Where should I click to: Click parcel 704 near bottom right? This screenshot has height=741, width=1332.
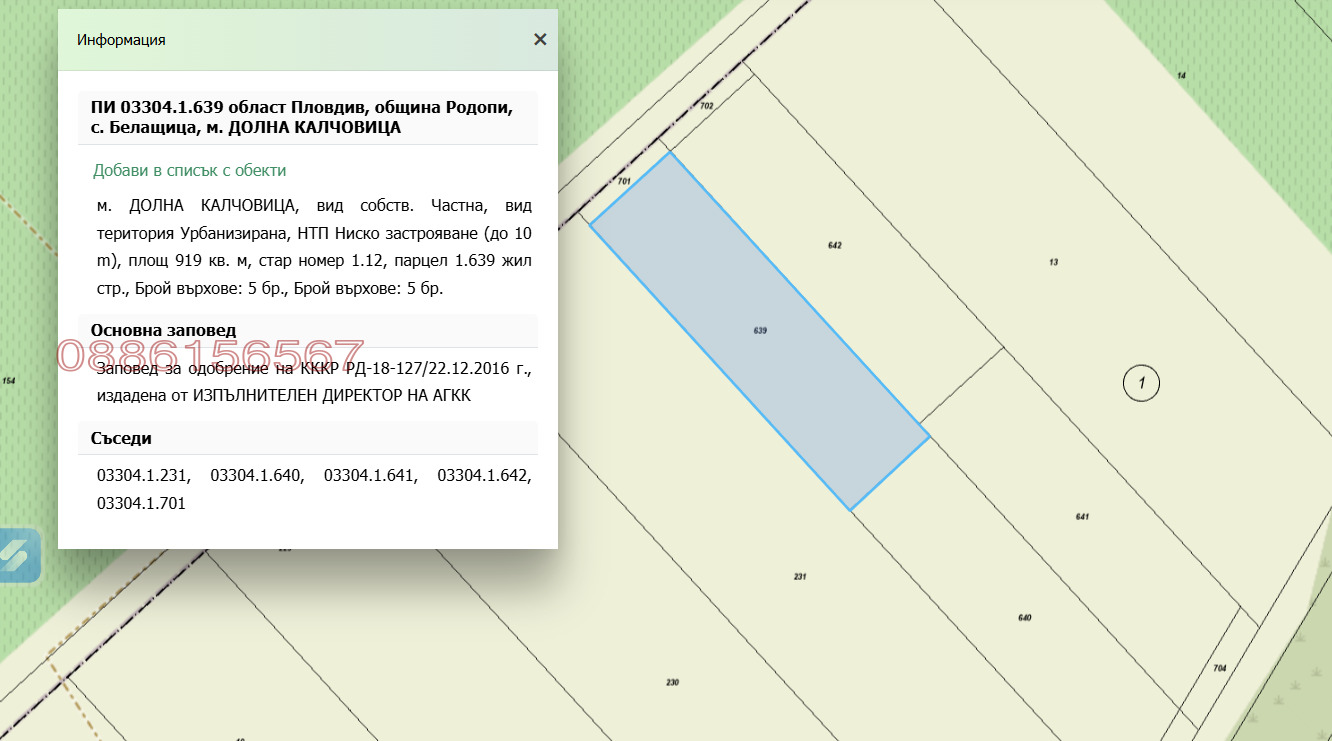point(1219,668)
